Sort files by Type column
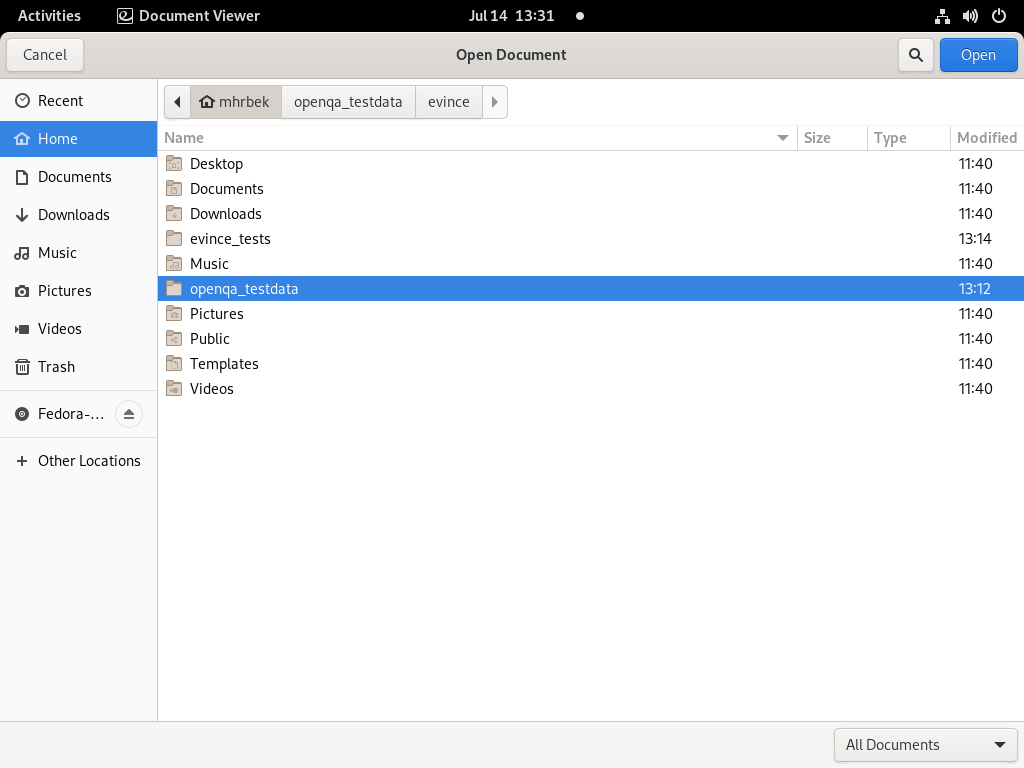Image resolution: width=1024 pixels, height=768 pixels. click(908, 138)
